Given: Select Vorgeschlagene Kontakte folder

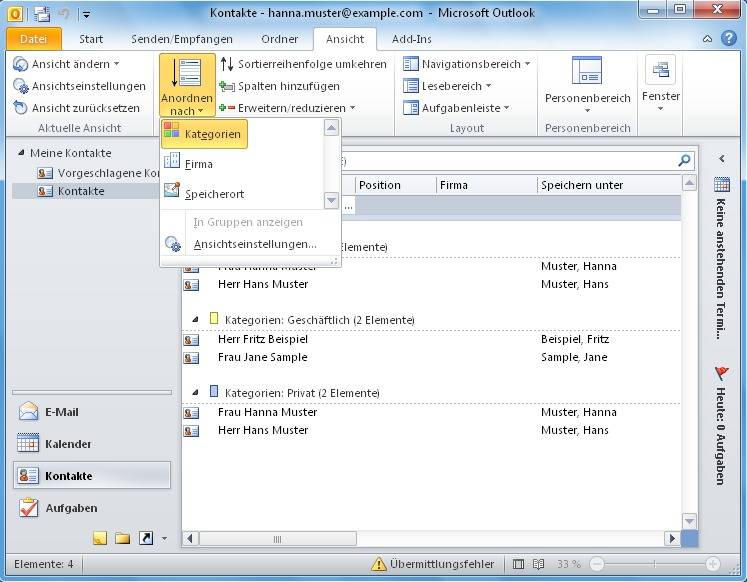Looking at the screenshot, I should point(98,173).
